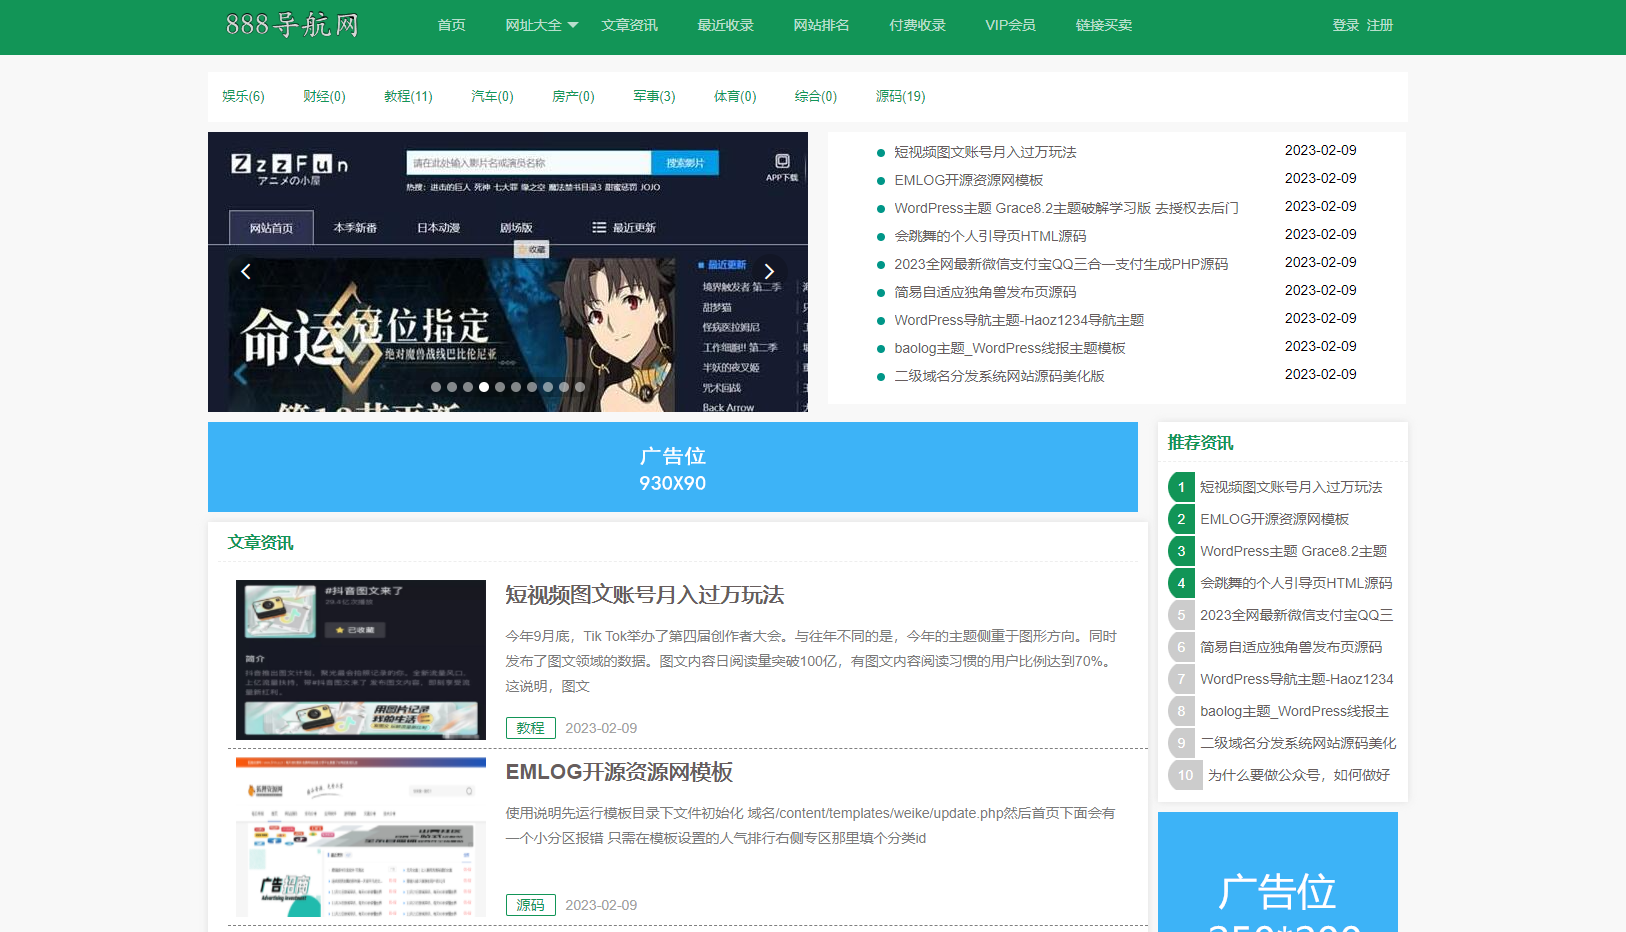Viewport: 1626px width, 932px height.
Task: Click the 注册 register link
Action: (x=1379, y=25)
